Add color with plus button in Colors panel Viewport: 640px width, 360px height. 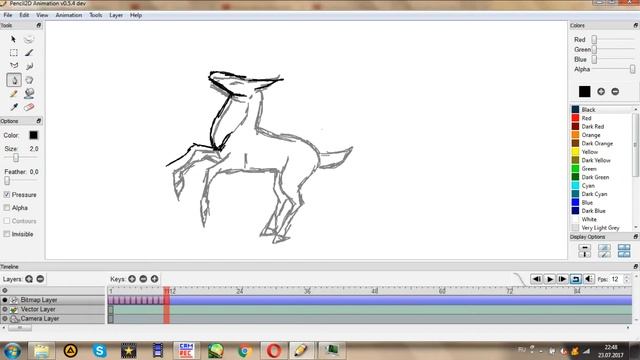click(x=601, y=91)
